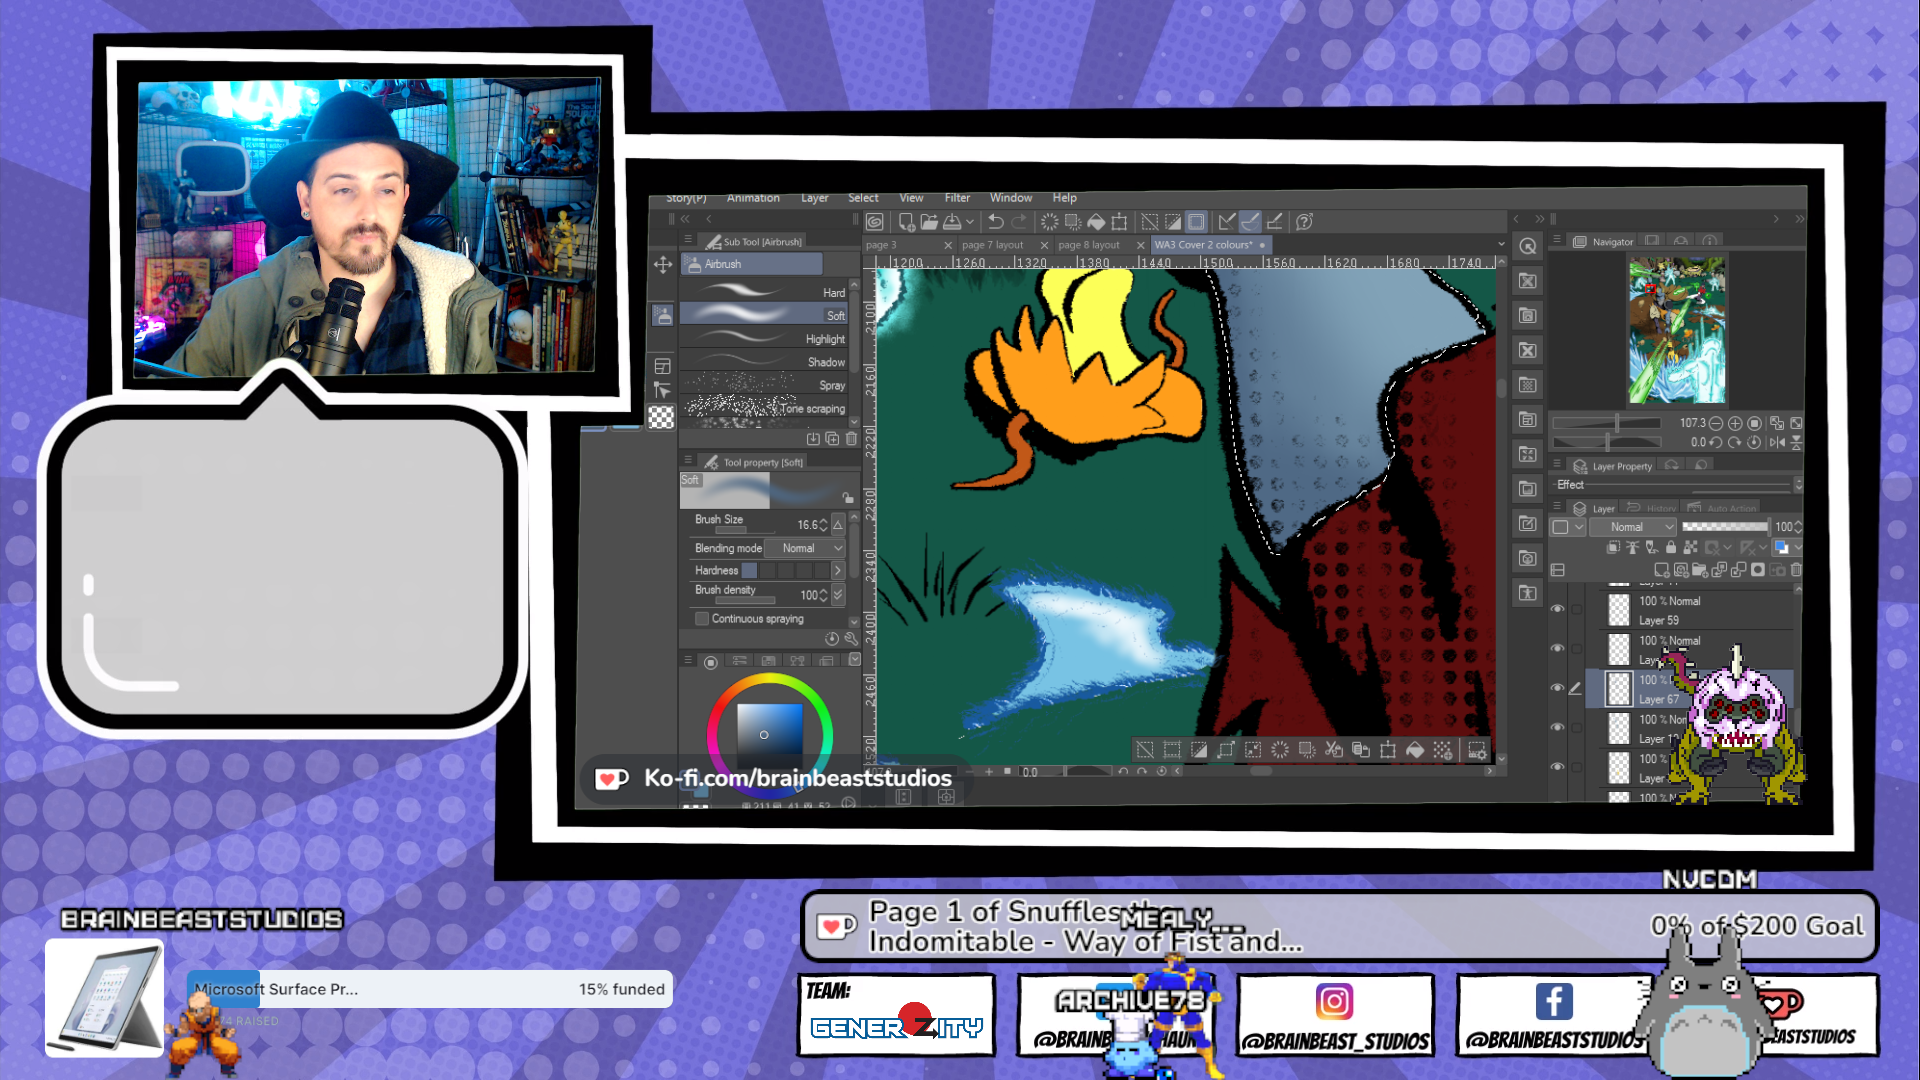Screen dimensions: 1920x1080
Task: Open Quick Access top sidebar icon
Action: coord(1528,246)
